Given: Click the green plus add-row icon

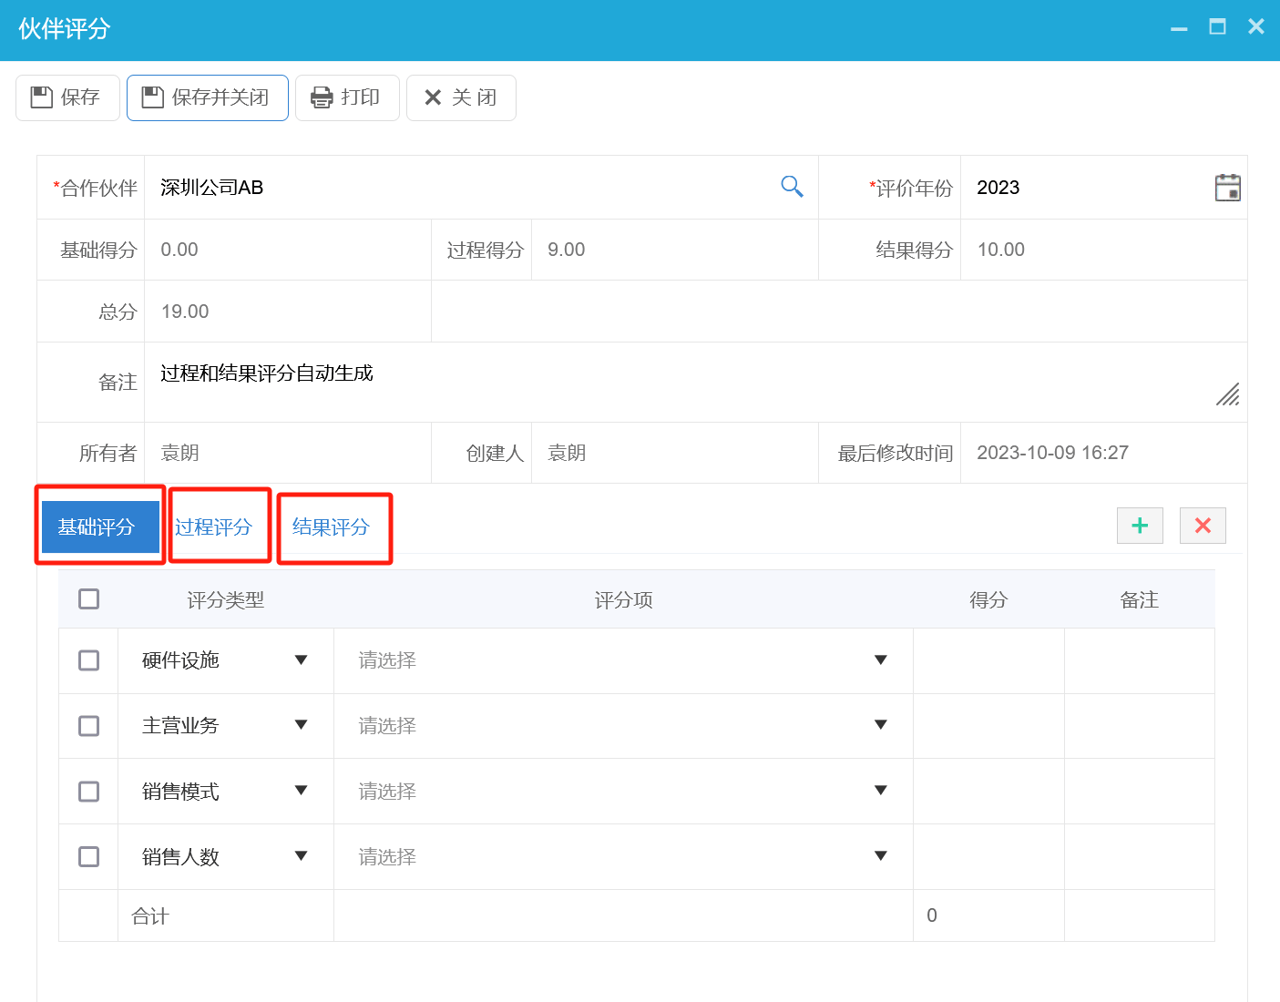Looking at the screenshot, I should (x=1139, y=526).
